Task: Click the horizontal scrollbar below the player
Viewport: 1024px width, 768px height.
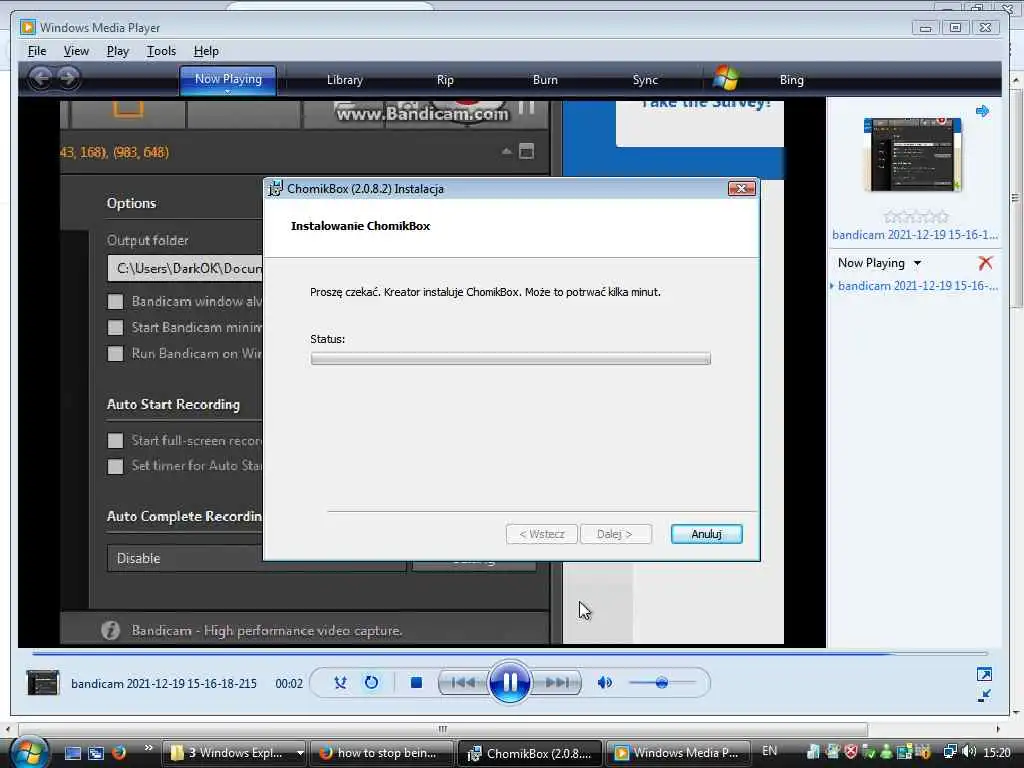Action: click(443, 729)
